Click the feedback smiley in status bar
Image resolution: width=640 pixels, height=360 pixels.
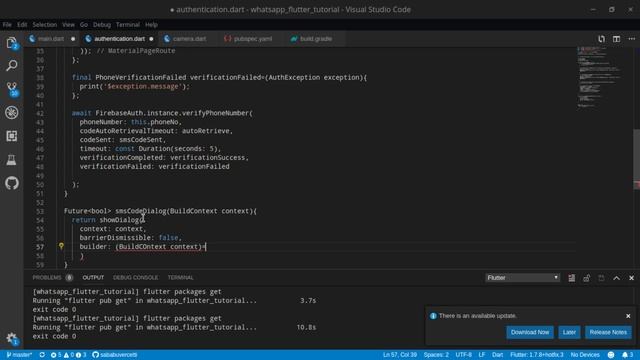tap(611, 355)
